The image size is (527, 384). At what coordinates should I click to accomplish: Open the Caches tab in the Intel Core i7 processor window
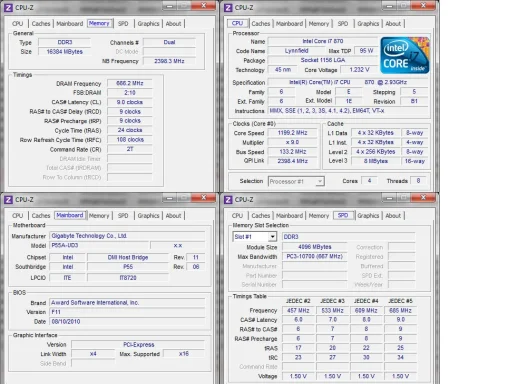(x=260, y=24)
